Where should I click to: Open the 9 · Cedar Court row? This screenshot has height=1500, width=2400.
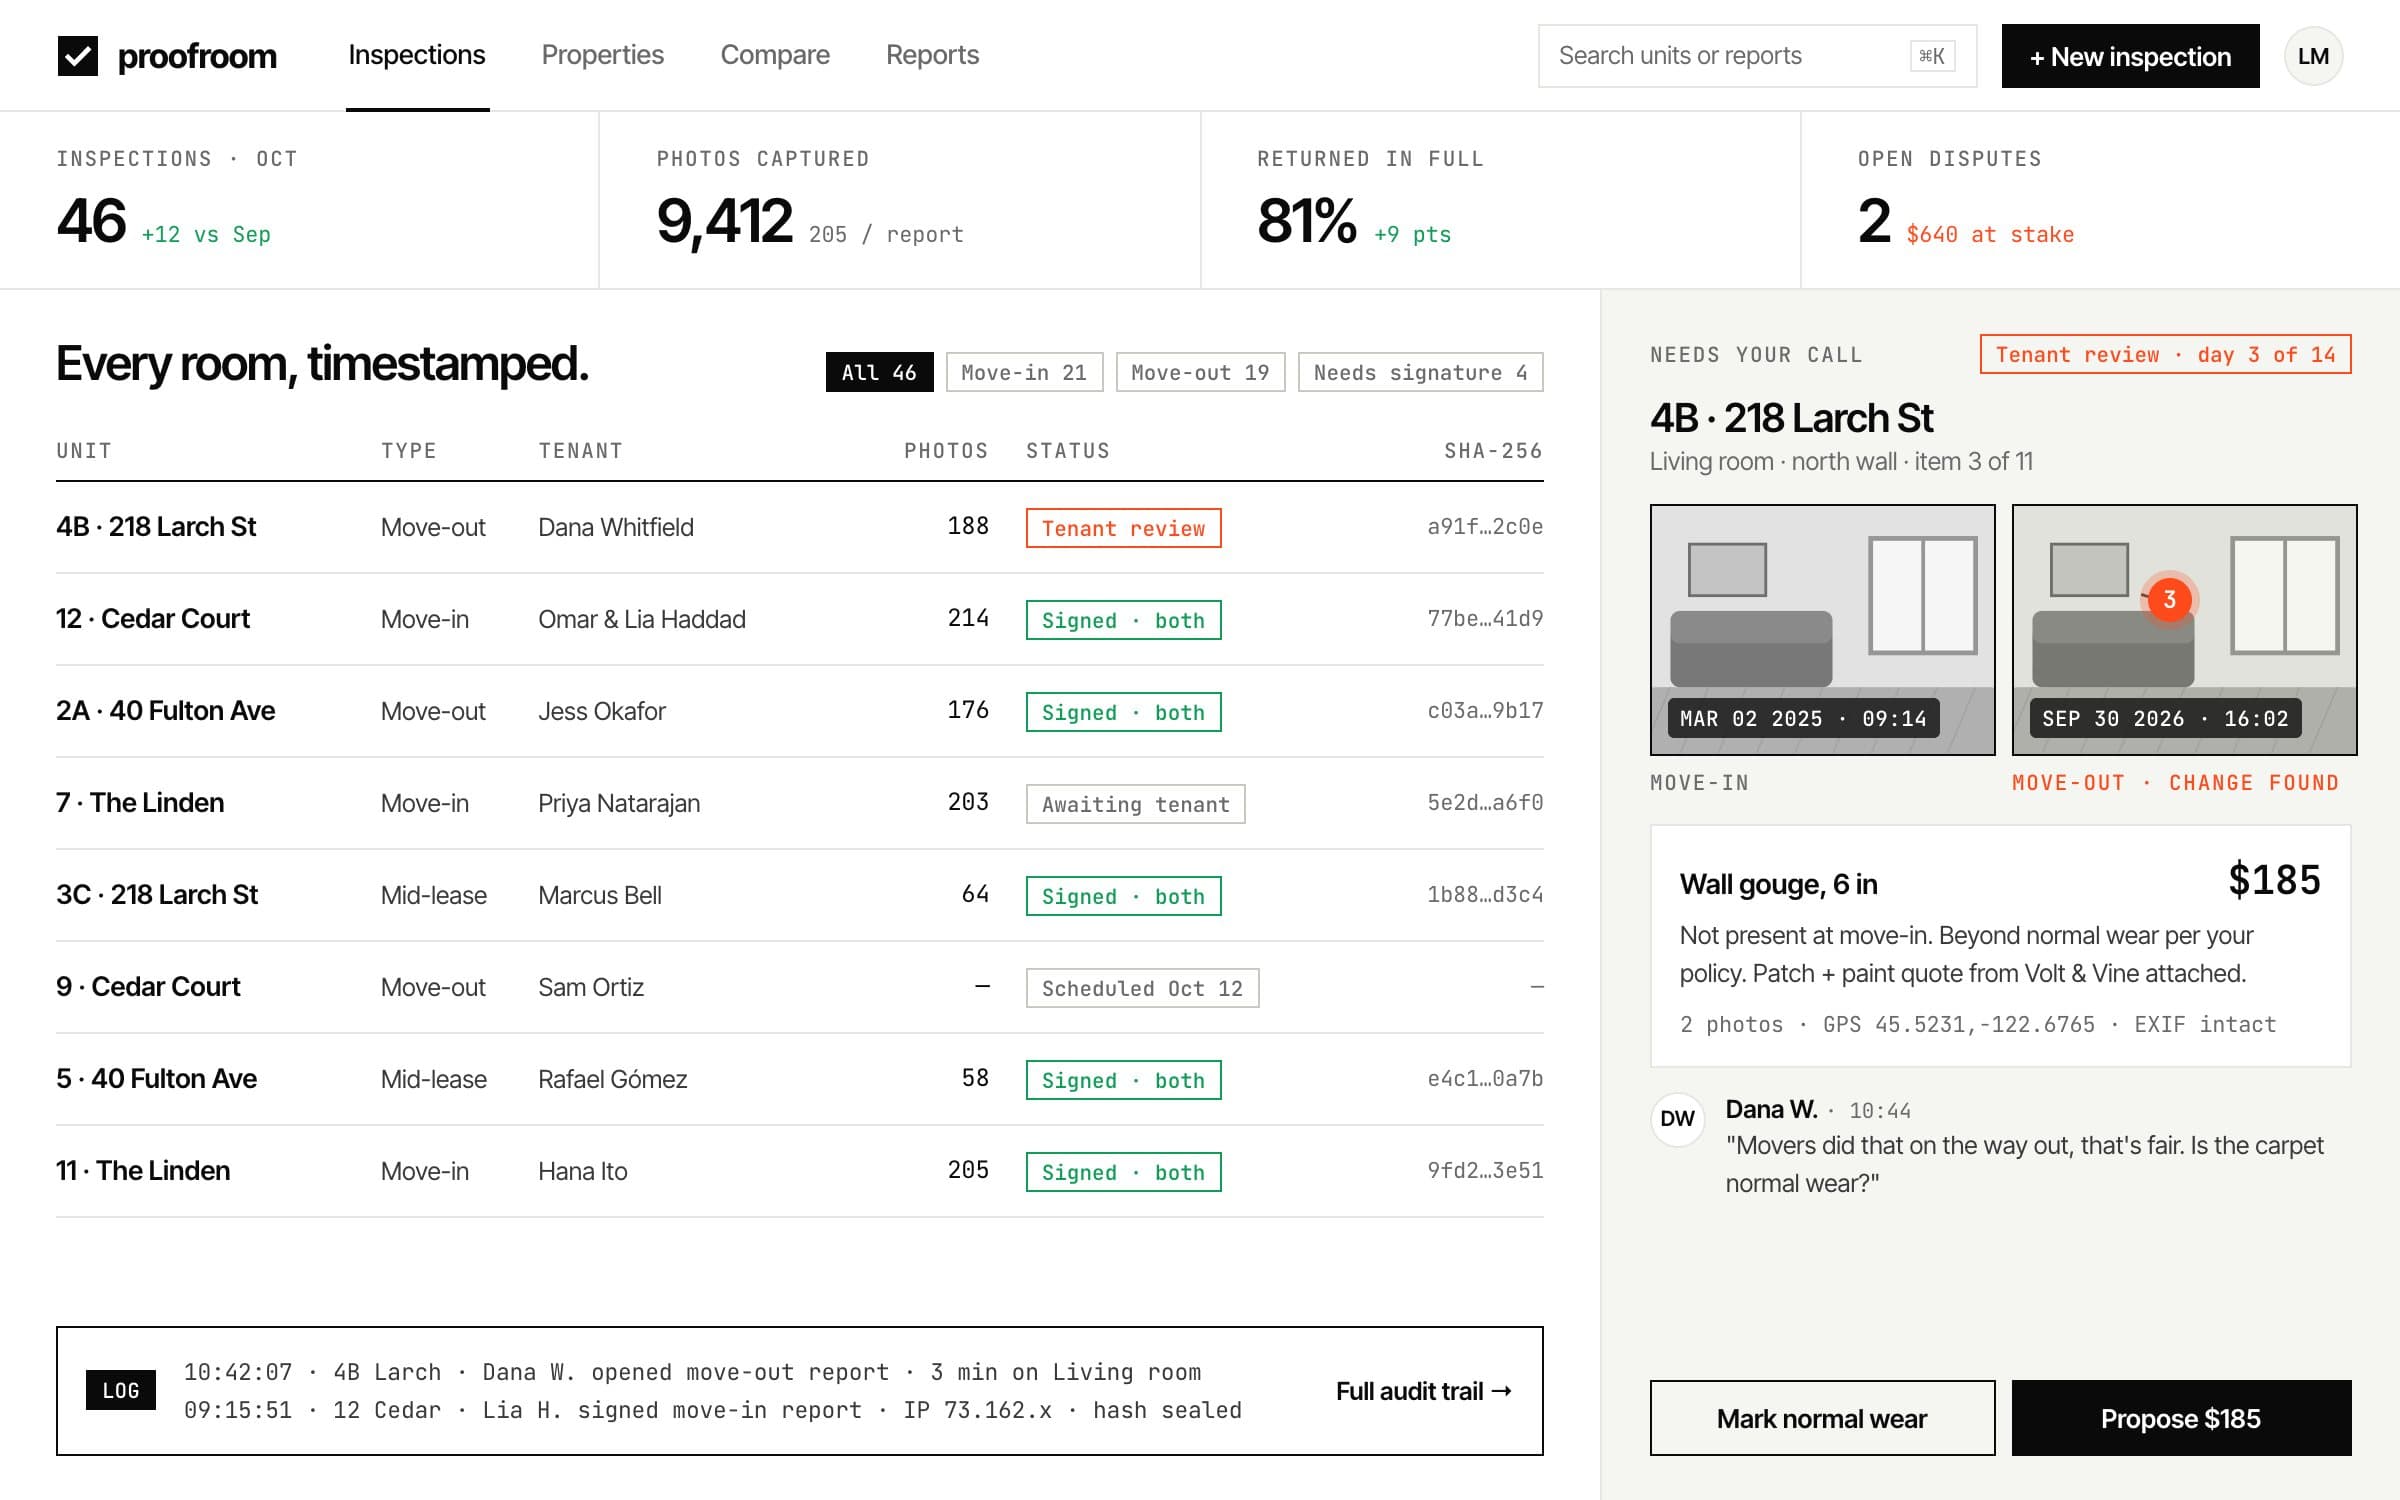coord(800,987)
